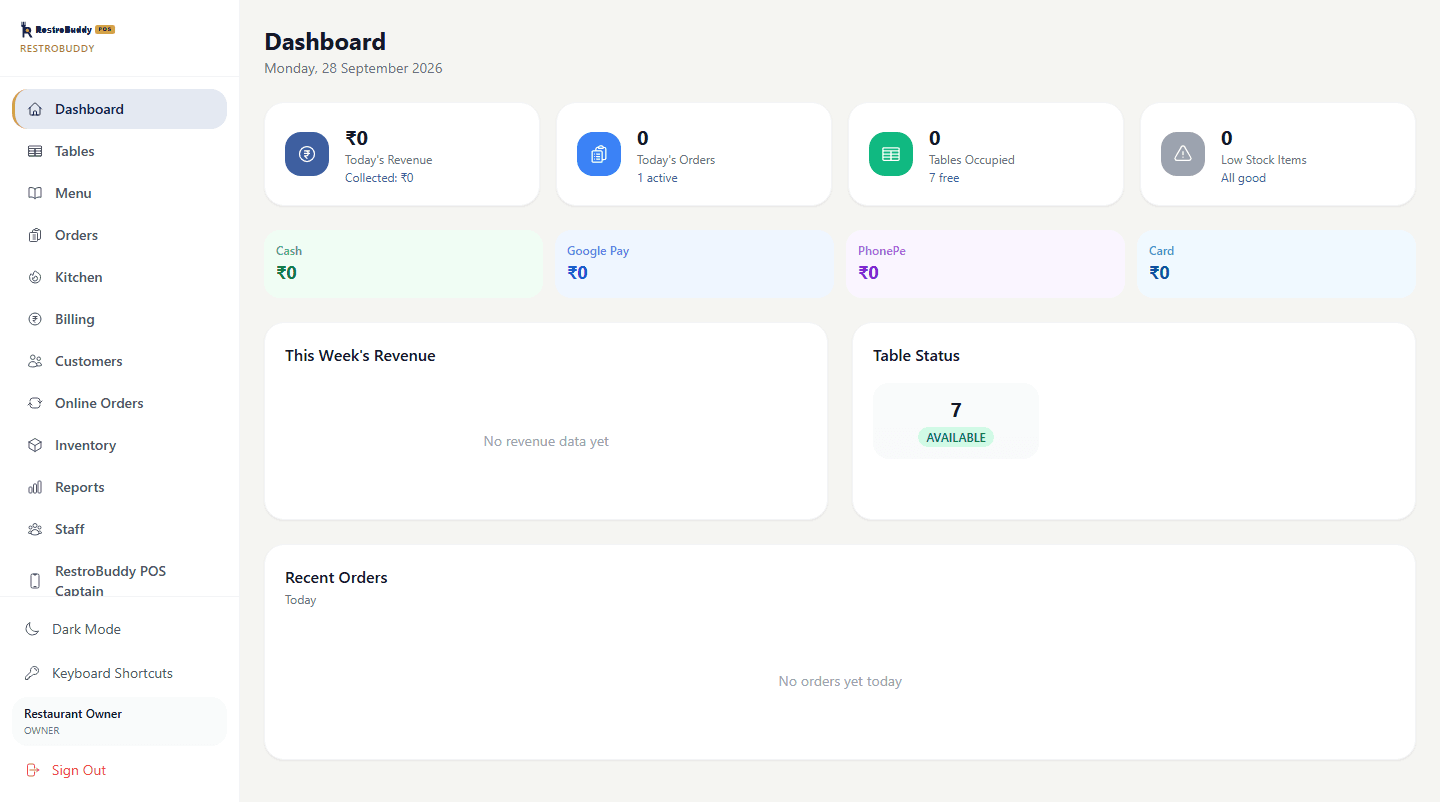1440x802 pixels.
Task: Click the key icon beside Keyboard Shortcuts
Action: [32, 673]
